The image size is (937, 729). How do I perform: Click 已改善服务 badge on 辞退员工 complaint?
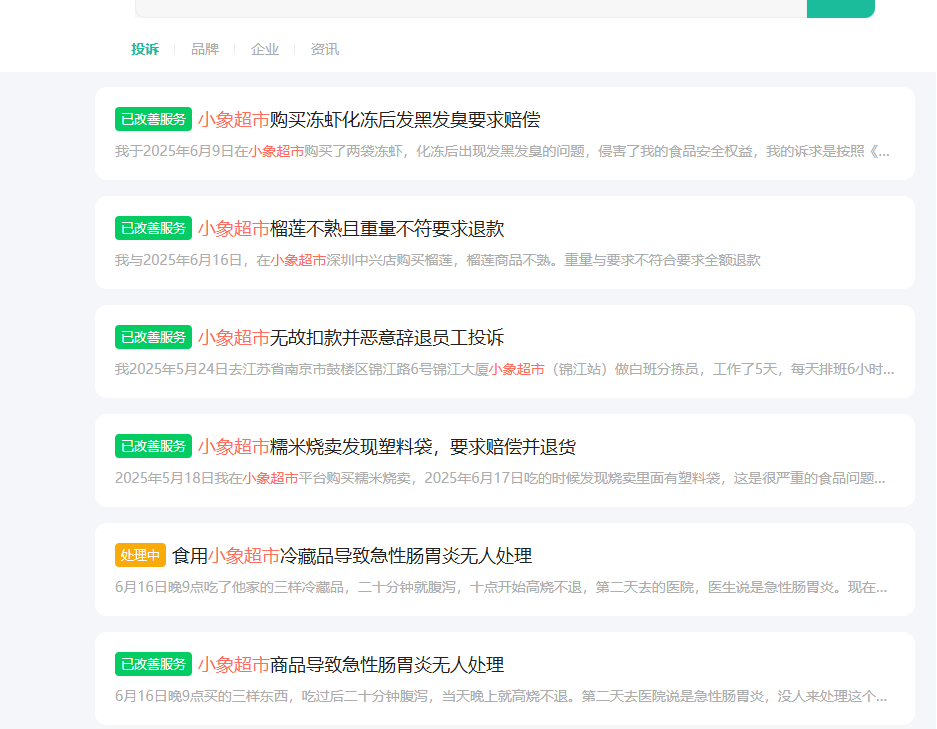pos(153,337)
